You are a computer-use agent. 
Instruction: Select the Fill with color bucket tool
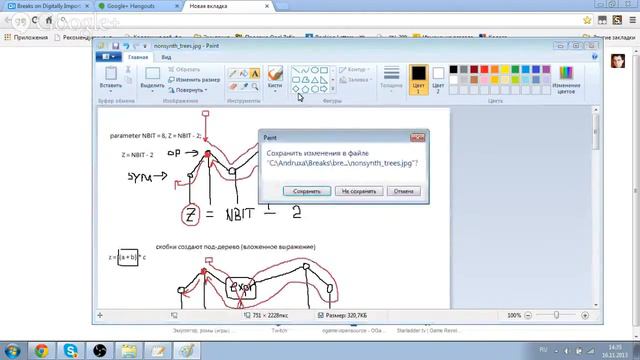click(x=244, y=74)
